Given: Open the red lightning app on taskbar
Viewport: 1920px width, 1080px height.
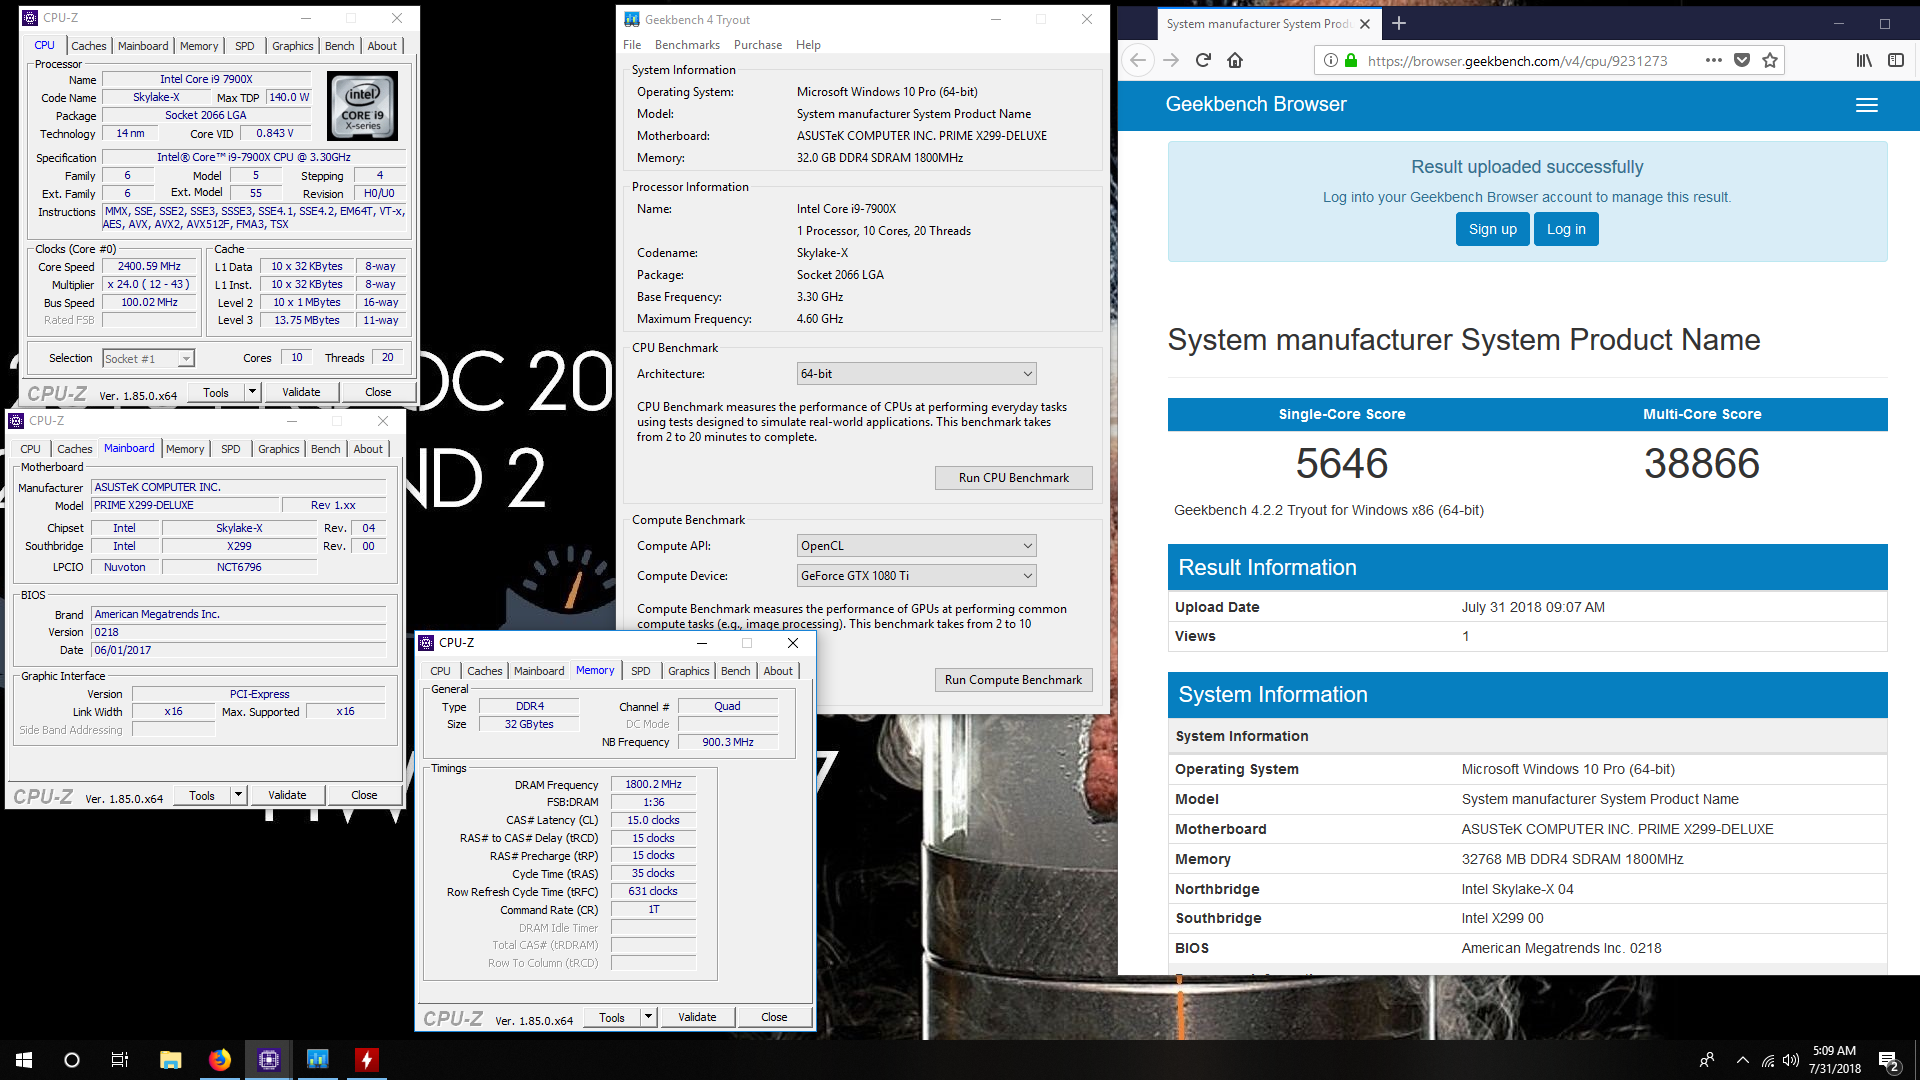Looking at the screenshot, I should (366, 1060).
